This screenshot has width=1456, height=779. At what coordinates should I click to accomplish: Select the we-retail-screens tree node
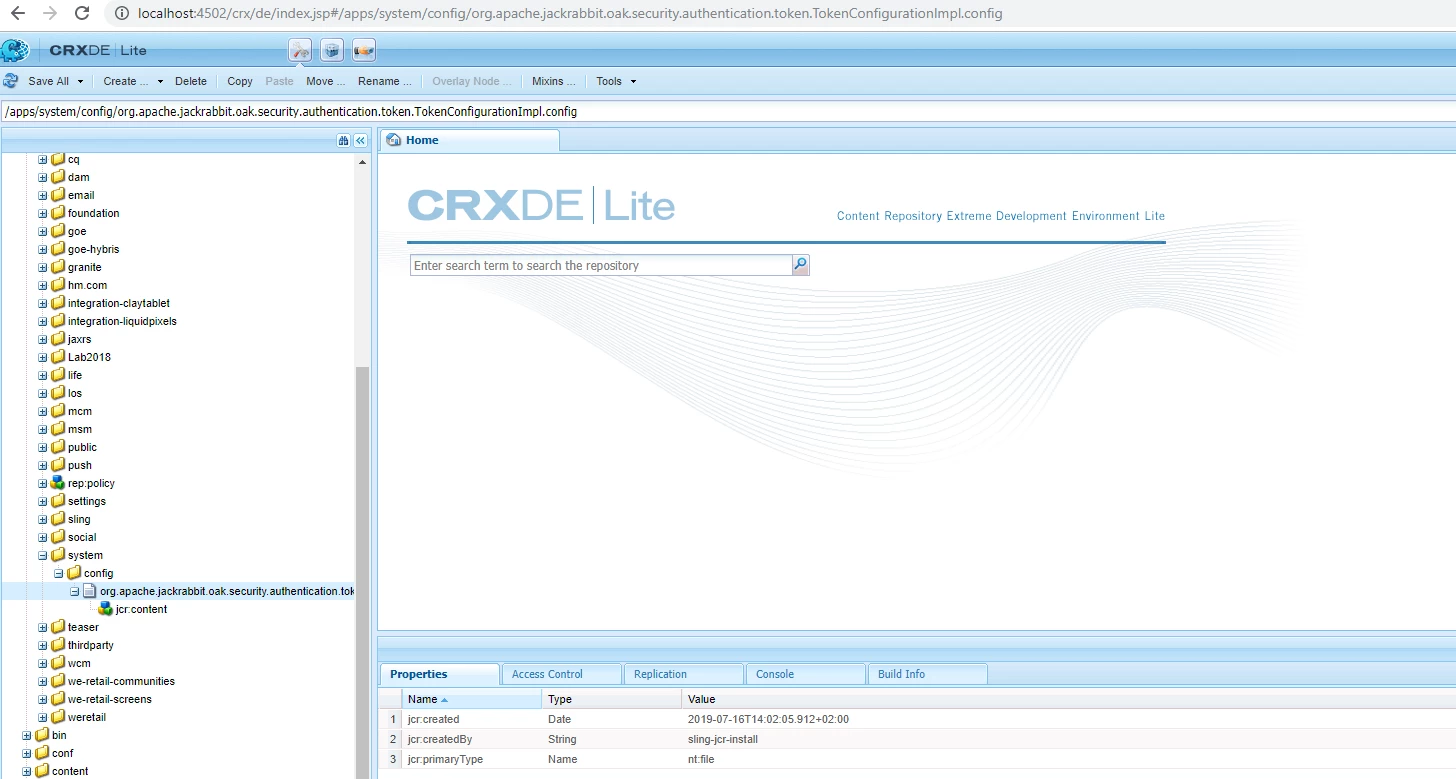coord(110,699)
